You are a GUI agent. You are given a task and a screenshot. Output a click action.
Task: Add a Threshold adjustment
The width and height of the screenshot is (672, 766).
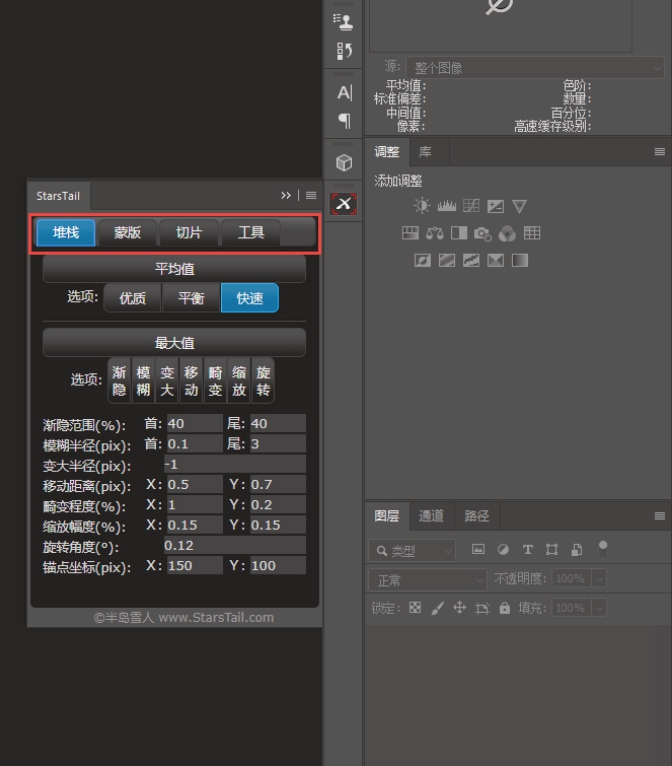(471, 260)
